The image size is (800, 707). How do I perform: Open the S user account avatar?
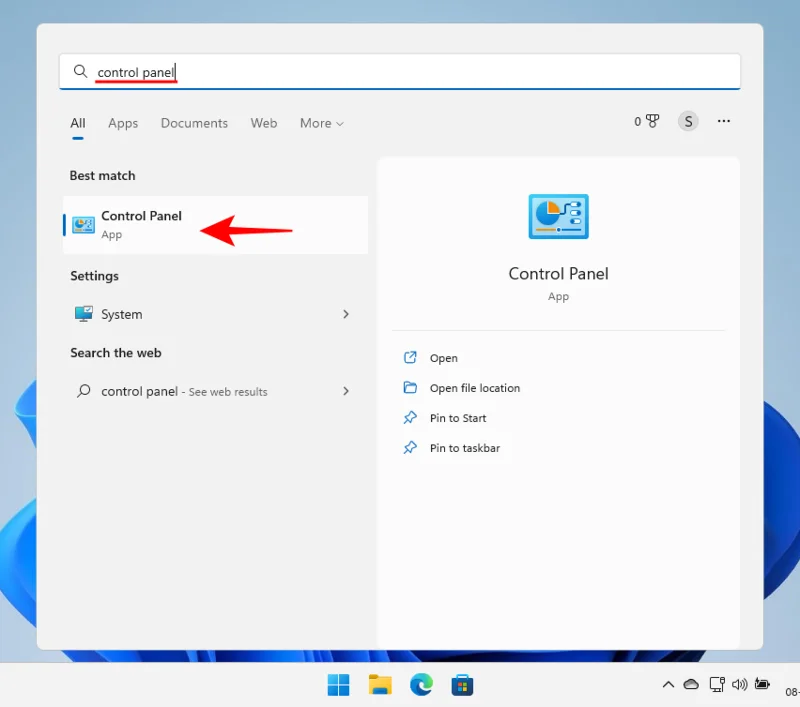pos(688,121)
